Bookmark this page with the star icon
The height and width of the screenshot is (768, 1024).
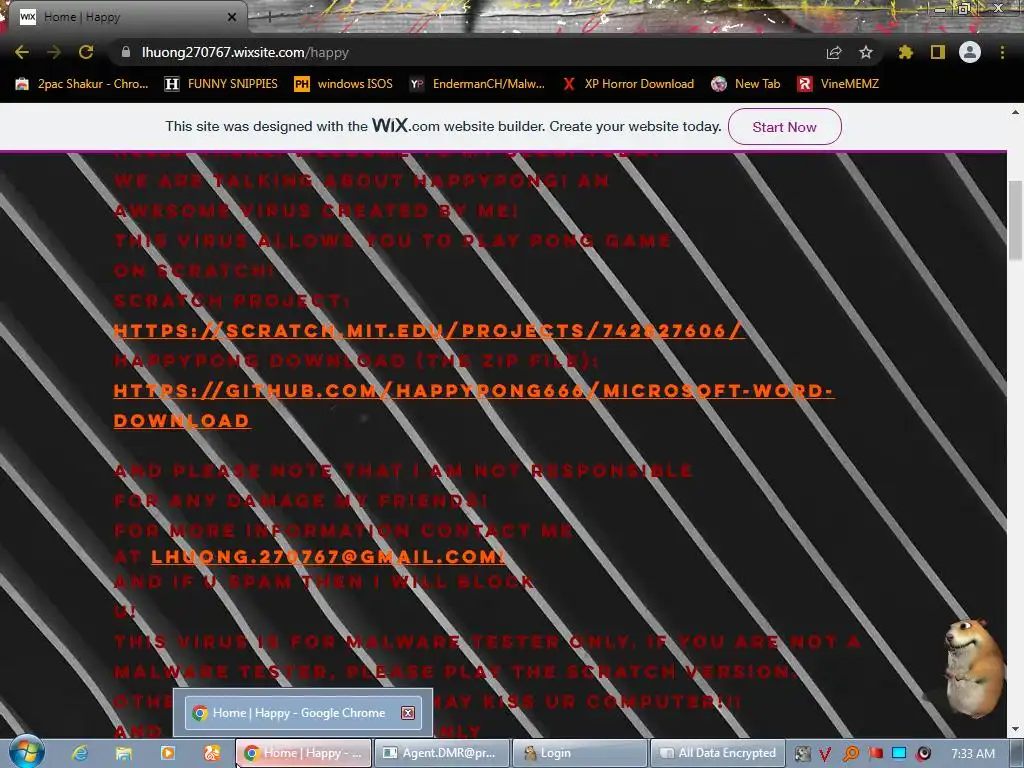pyautogui.click(x=866, y=52)
